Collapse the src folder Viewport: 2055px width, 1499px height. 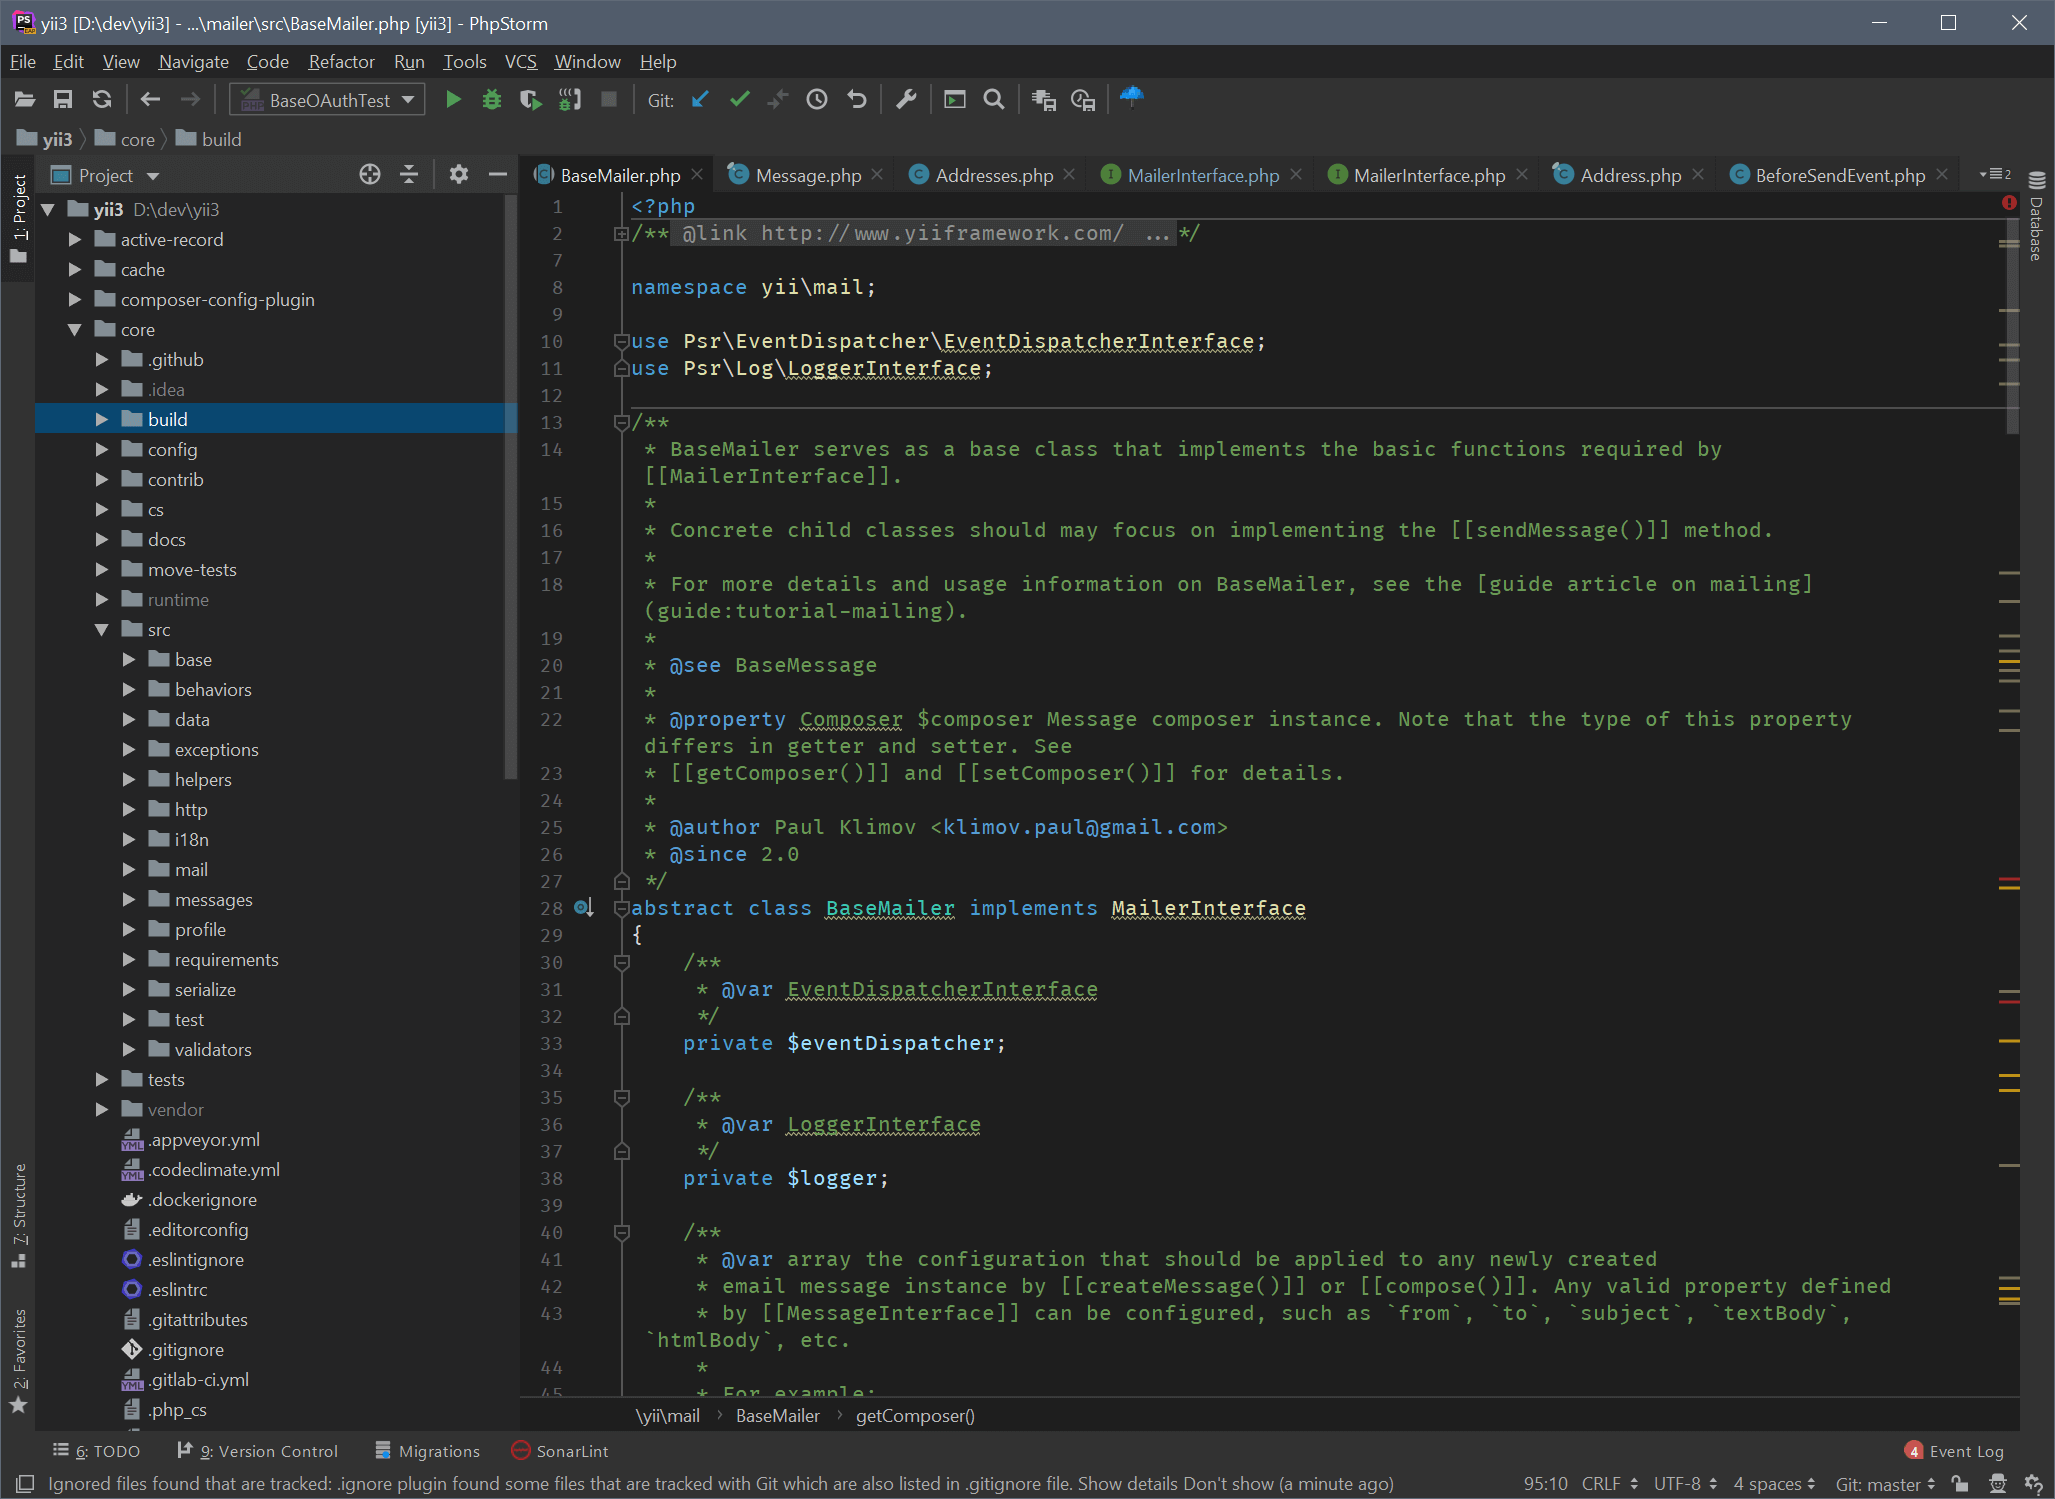(102, 630)
